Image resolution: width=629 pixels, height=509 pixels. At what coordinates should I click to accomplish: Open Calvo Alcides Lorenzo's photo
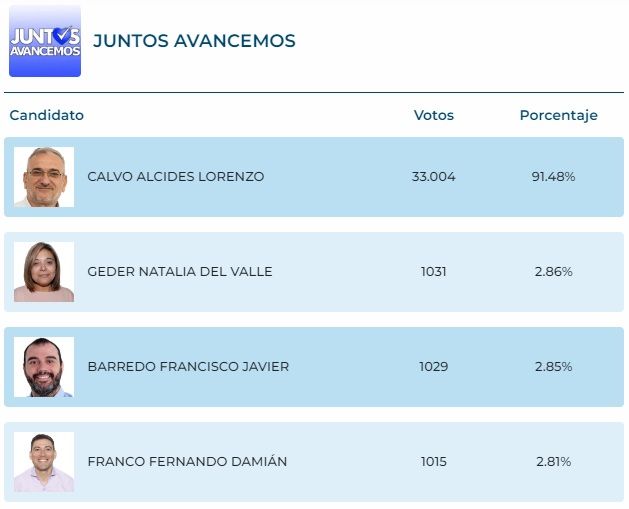[x=44, y=177]
